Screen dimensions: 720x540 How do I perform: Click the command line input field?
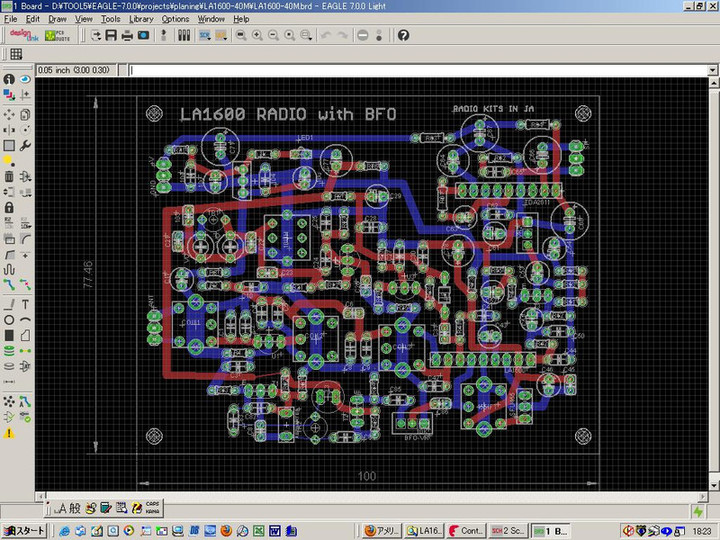tap(420, 71)
